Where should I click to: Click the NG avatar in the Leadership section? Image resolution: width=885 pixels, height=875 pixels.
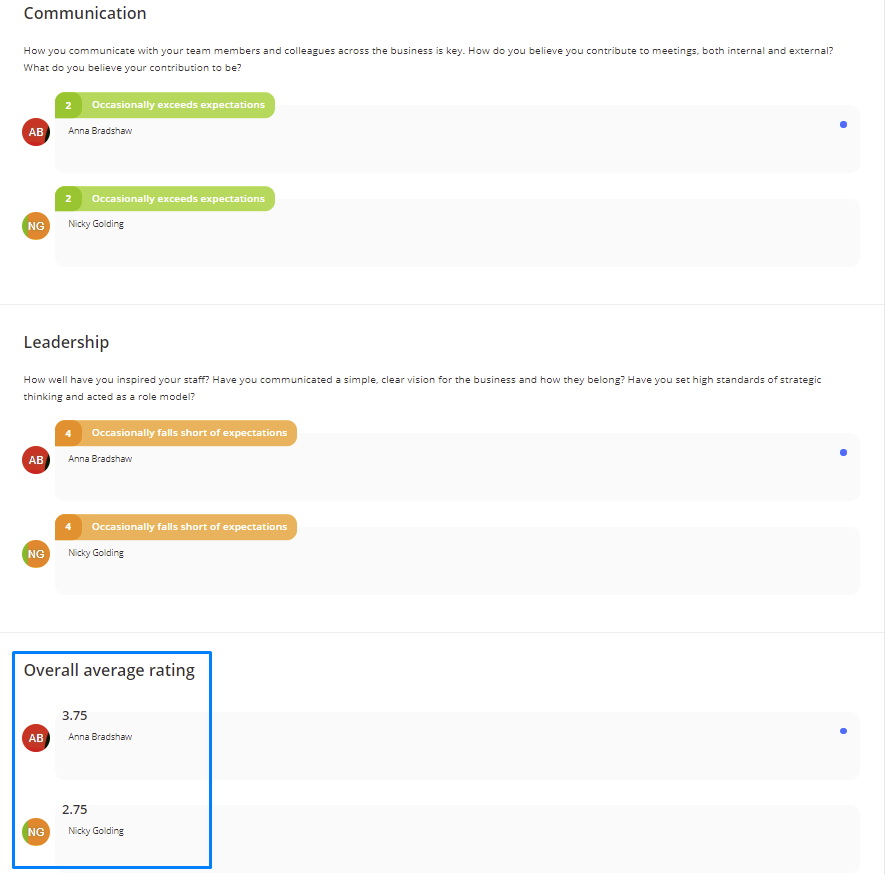coord(36,554)
